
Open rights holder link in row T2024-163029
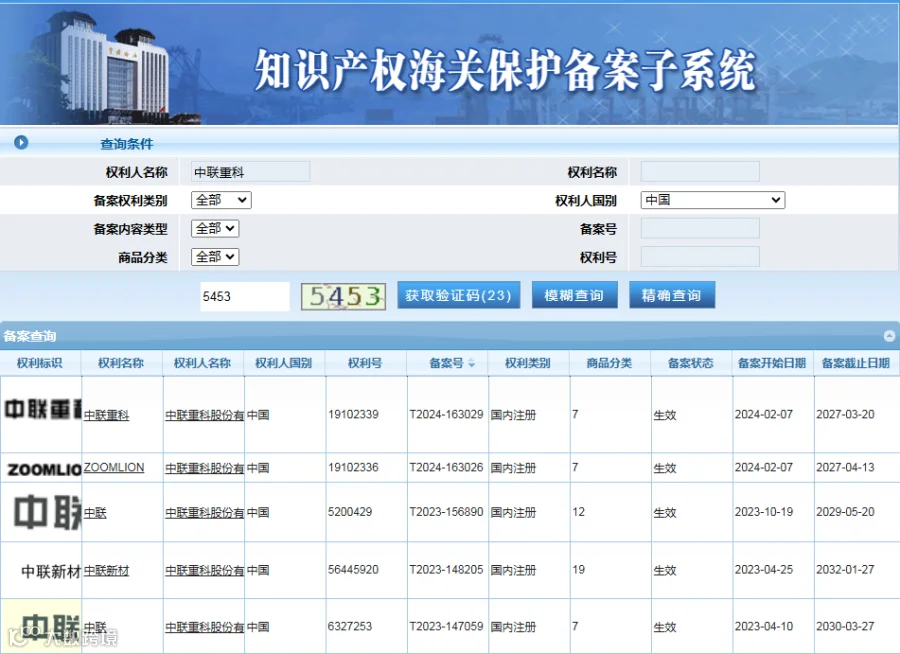click(x=204, y=415)
